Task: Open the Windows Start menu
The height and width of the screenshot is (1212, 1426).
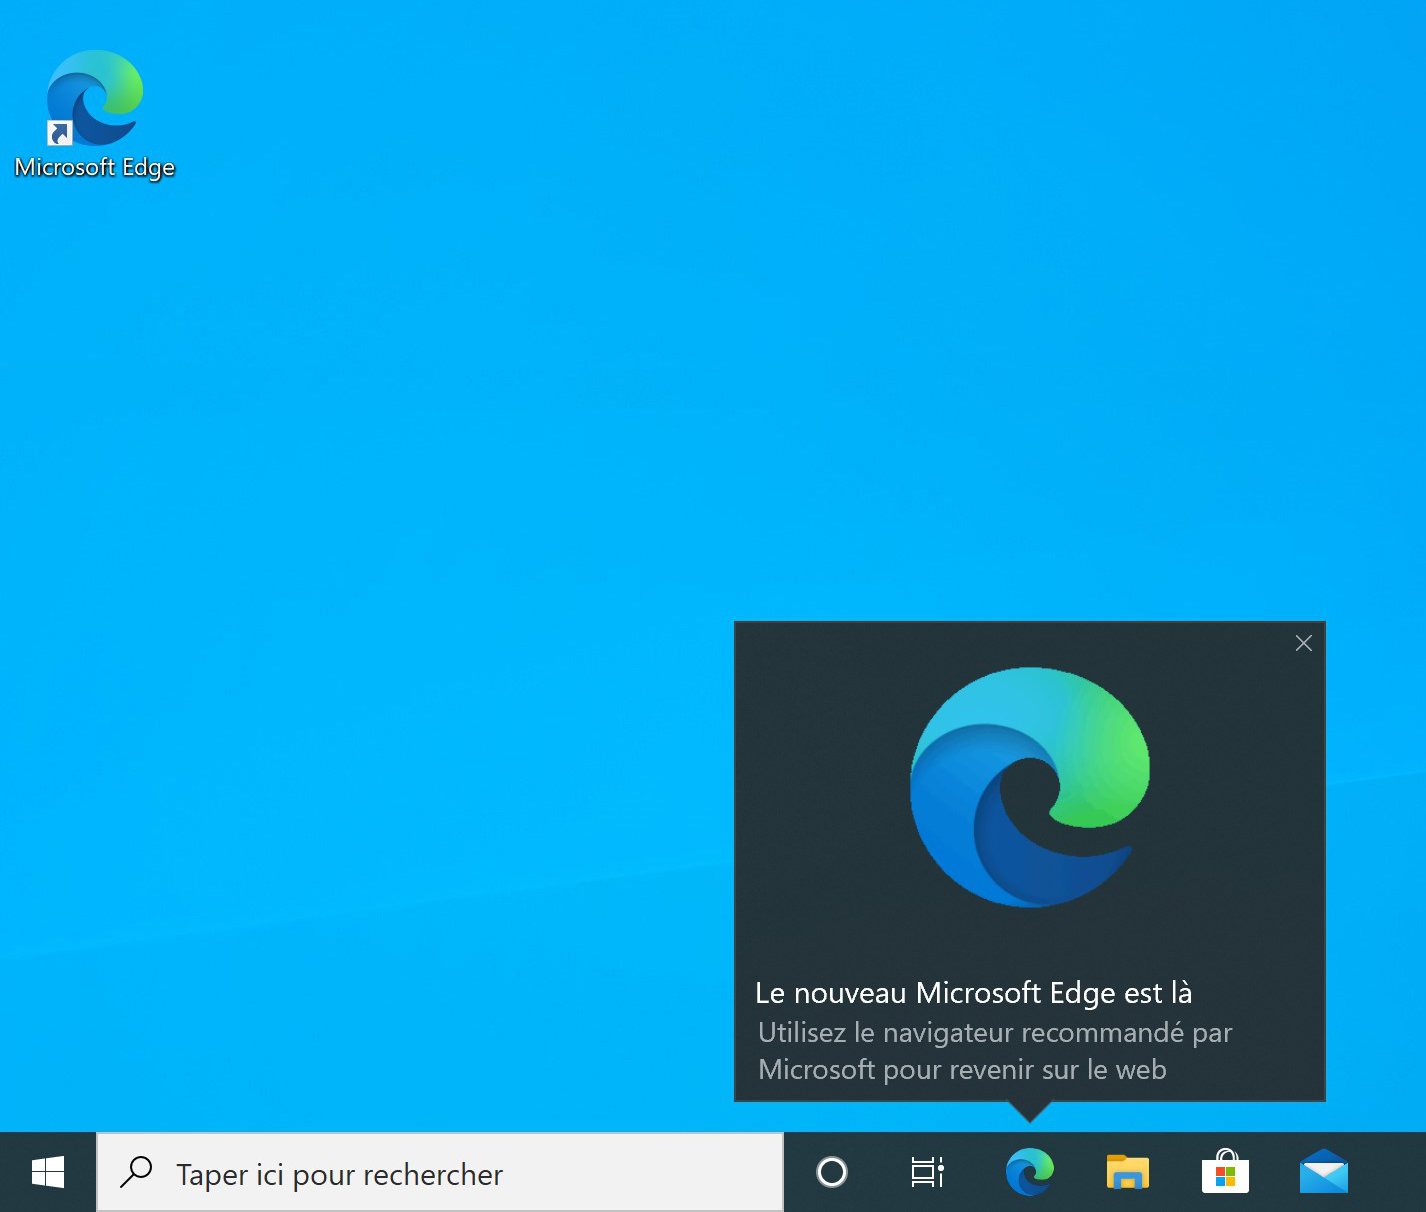Action: pos(48,1172)
